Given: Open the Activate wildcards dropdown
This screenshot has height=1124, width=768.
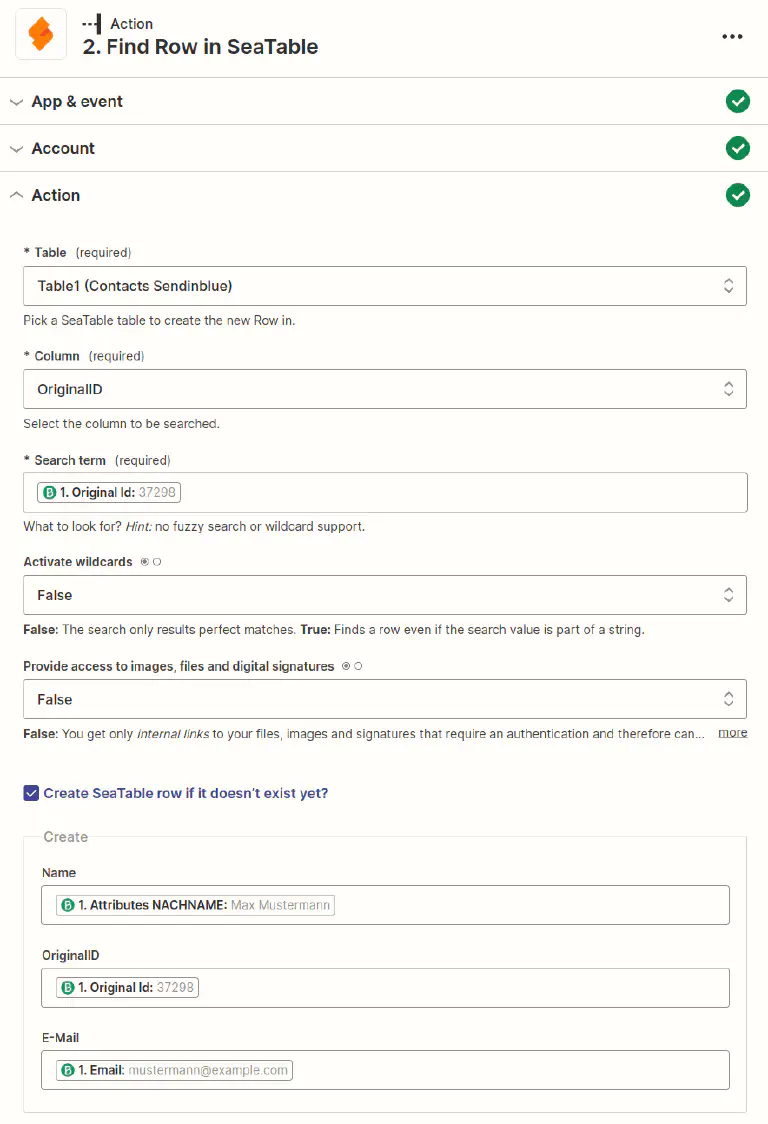Looking at the screenshot, I should click(384, 595).
